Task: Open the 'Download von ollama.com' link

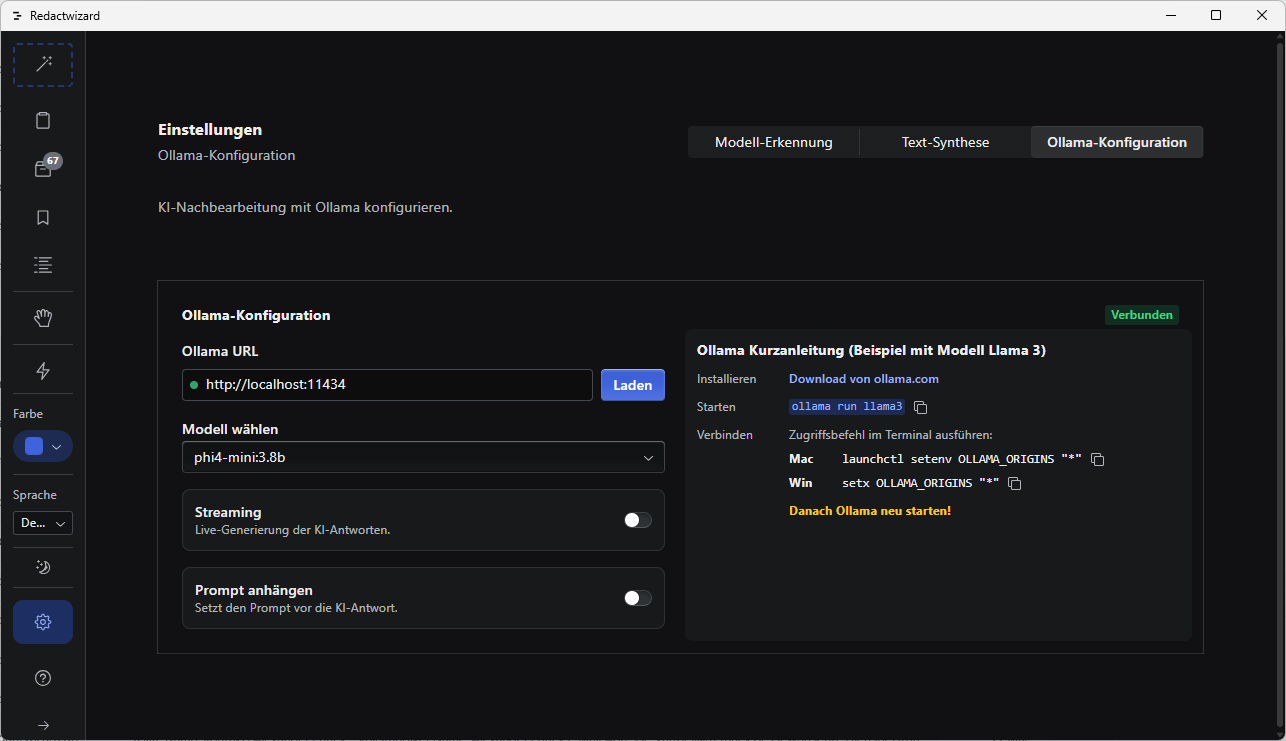Action: 864,379
